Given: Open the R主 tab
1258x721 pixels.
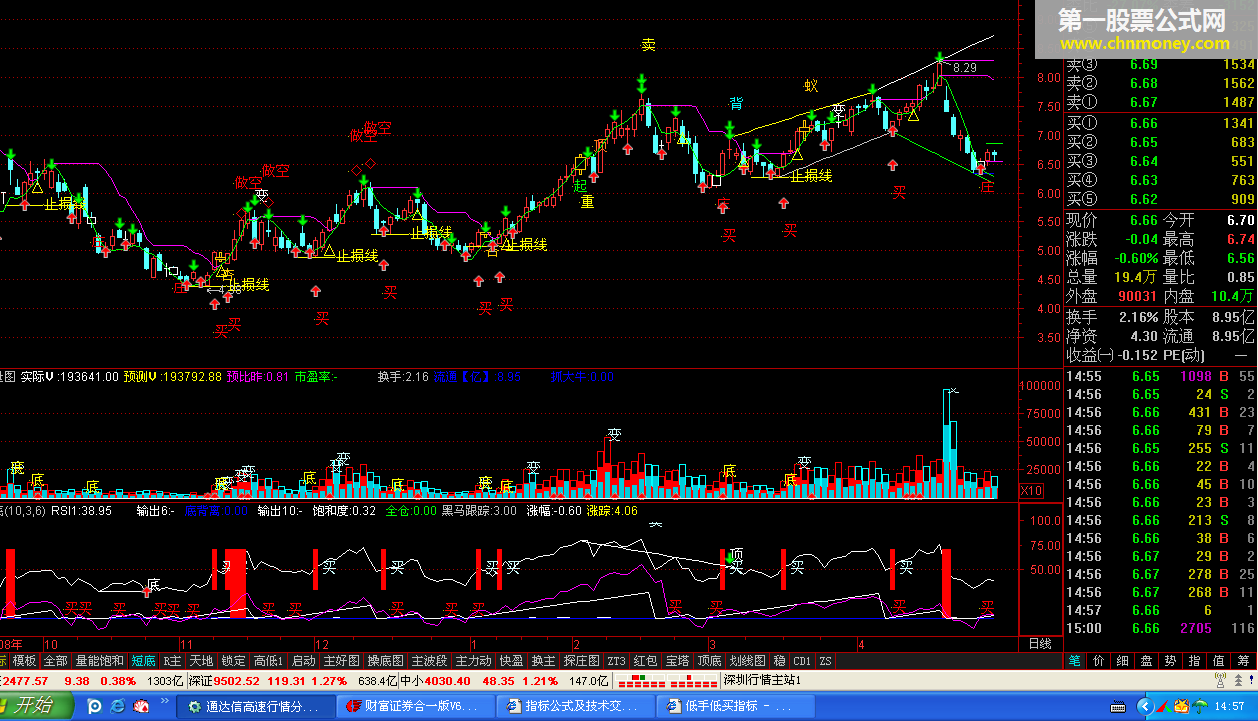Looking at the screenshot, I should click(172, 661).
